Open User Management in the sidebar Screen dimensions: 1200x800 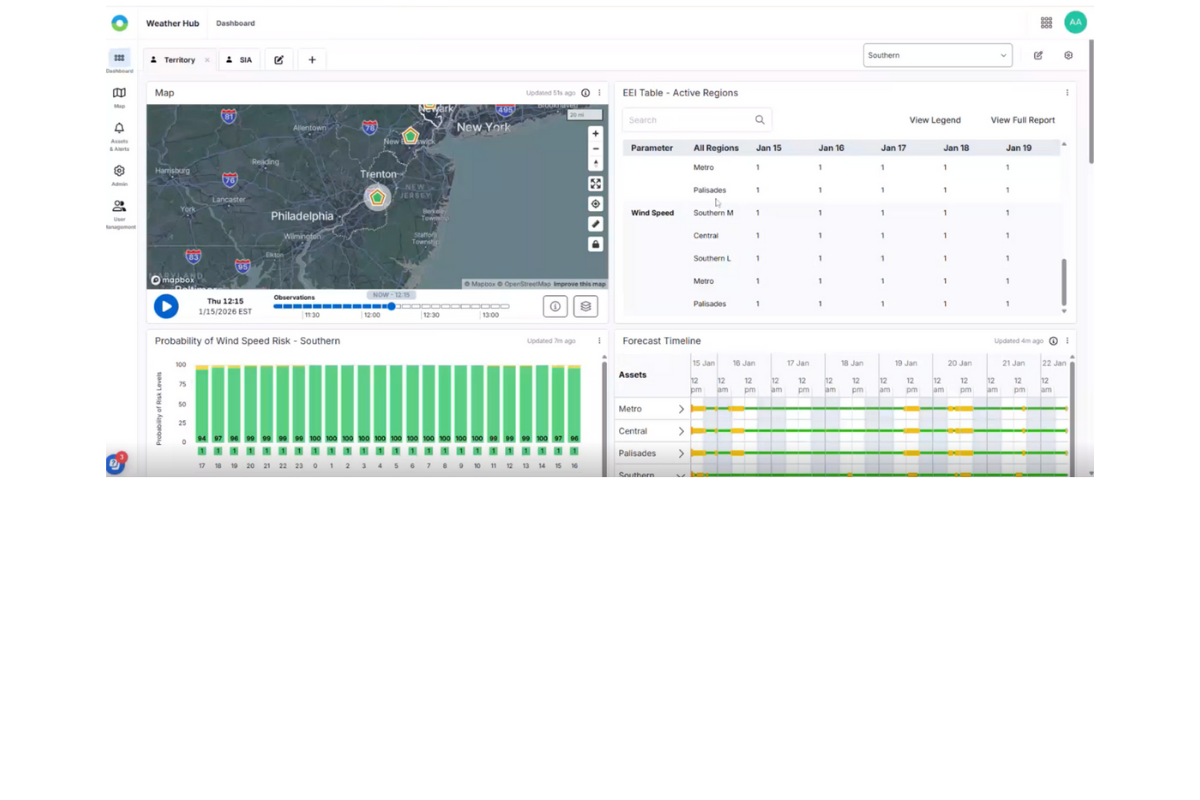[119, 211]
